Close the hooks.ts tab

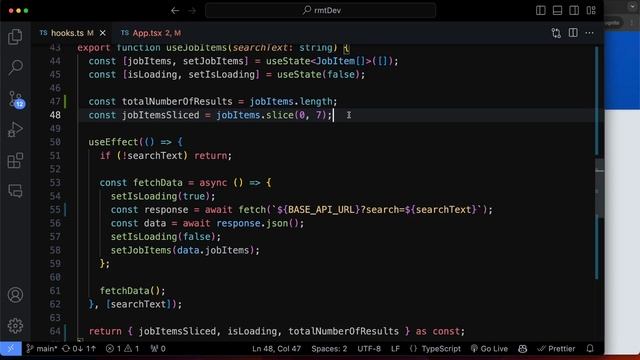(x=103, y=33)
